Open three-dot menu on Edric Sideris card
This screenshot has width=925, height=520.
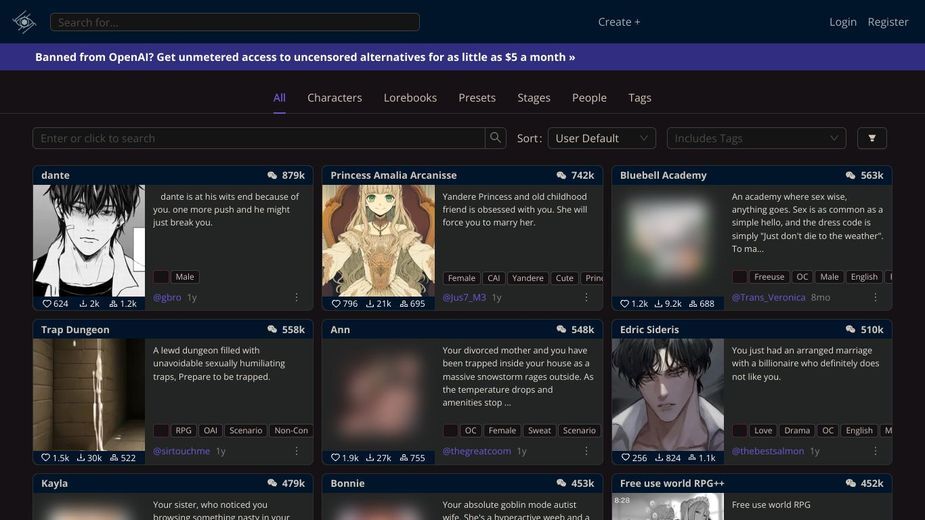(875, 451)
